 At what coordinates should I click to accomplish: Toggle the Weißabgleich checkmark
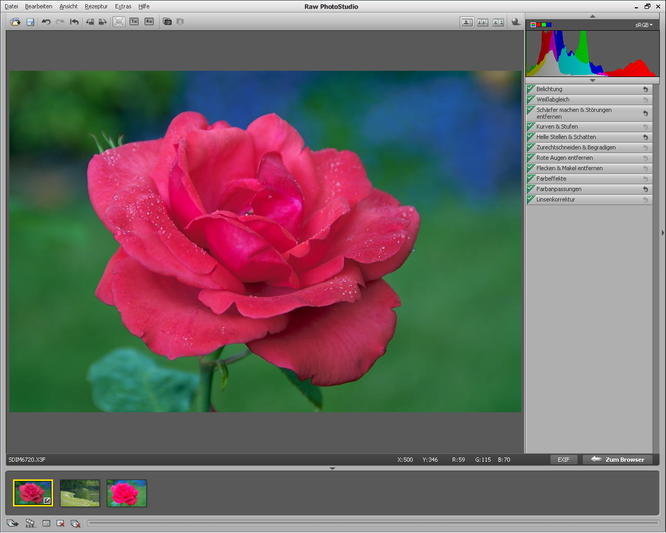[531, 99]
